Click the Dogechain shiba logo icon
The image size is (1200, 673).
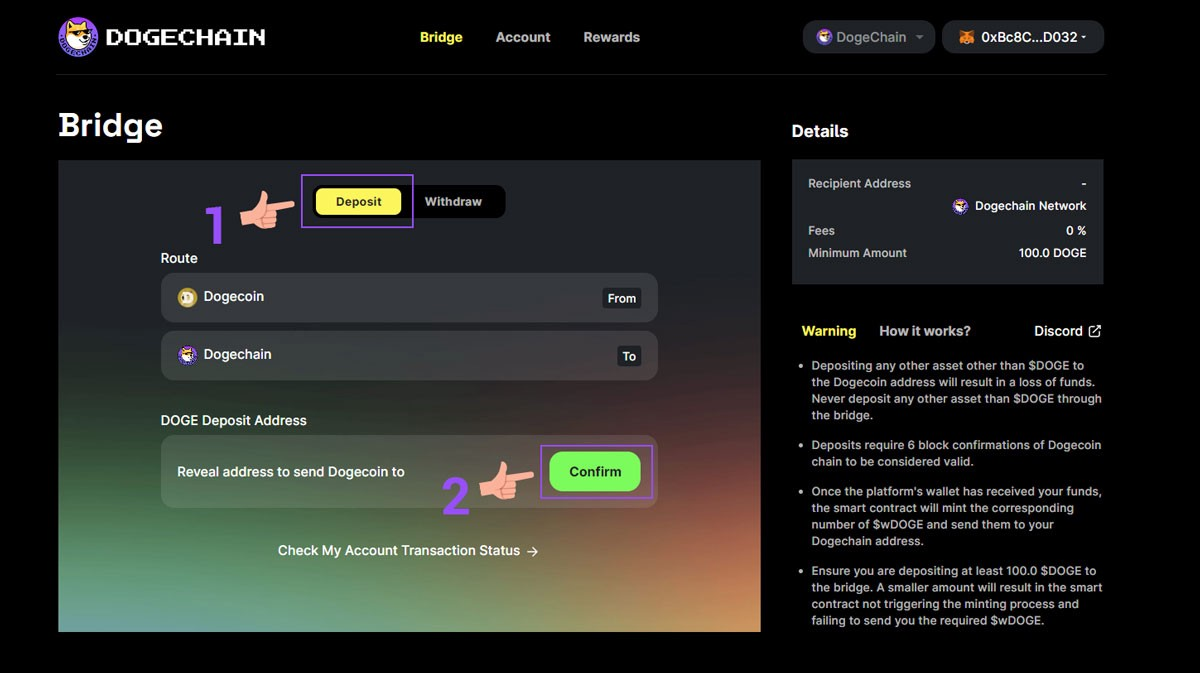click(78, 37)
